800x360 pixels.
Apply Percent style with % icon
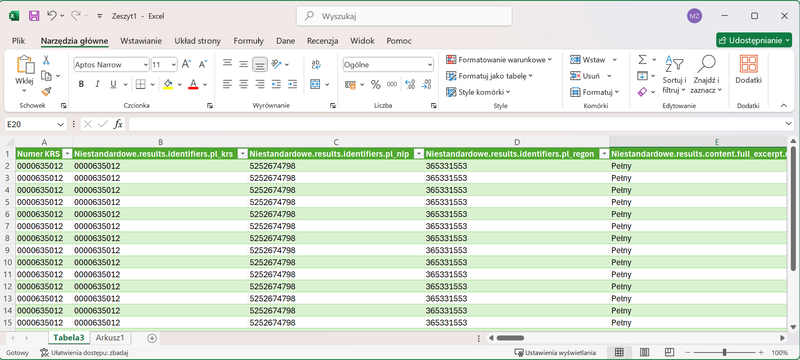click(376, 84)
